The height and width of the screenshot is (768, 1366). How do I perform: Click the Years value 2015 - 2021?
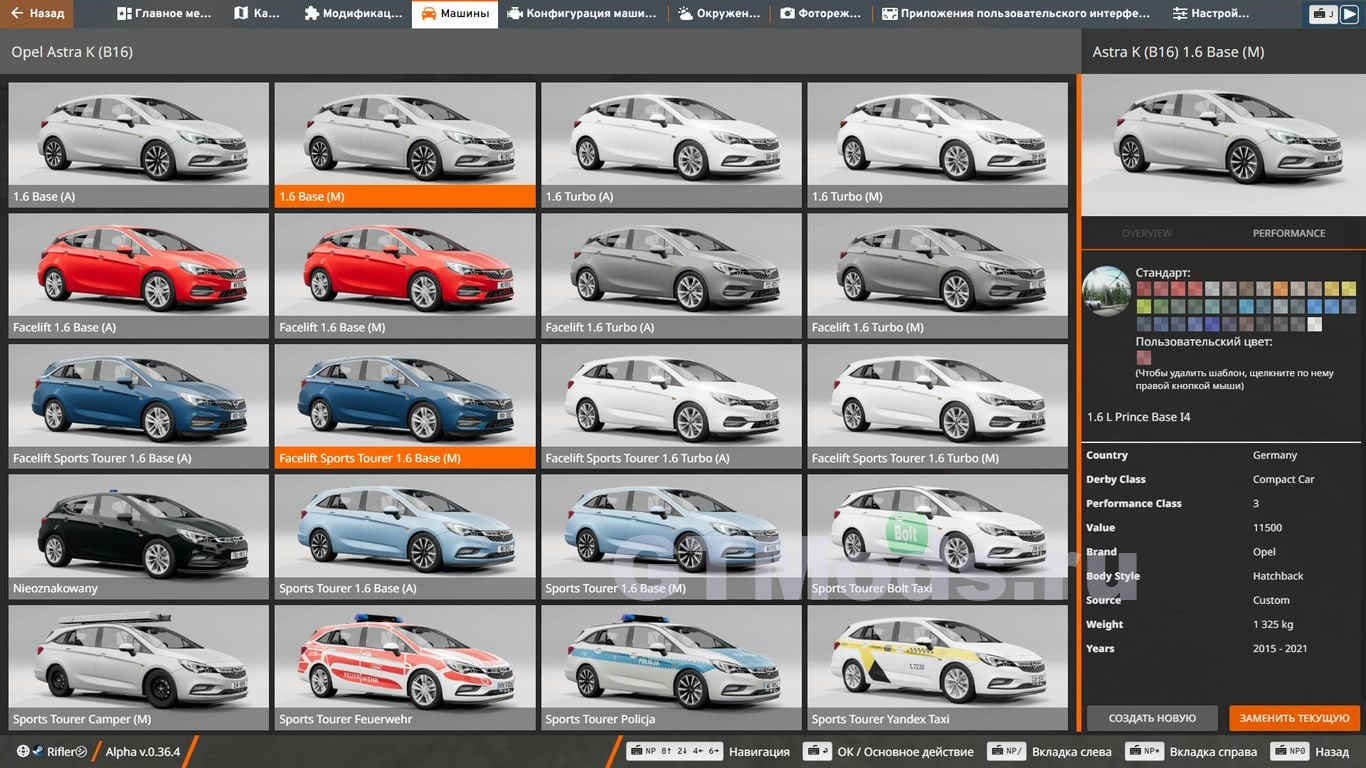point(1282,648)
